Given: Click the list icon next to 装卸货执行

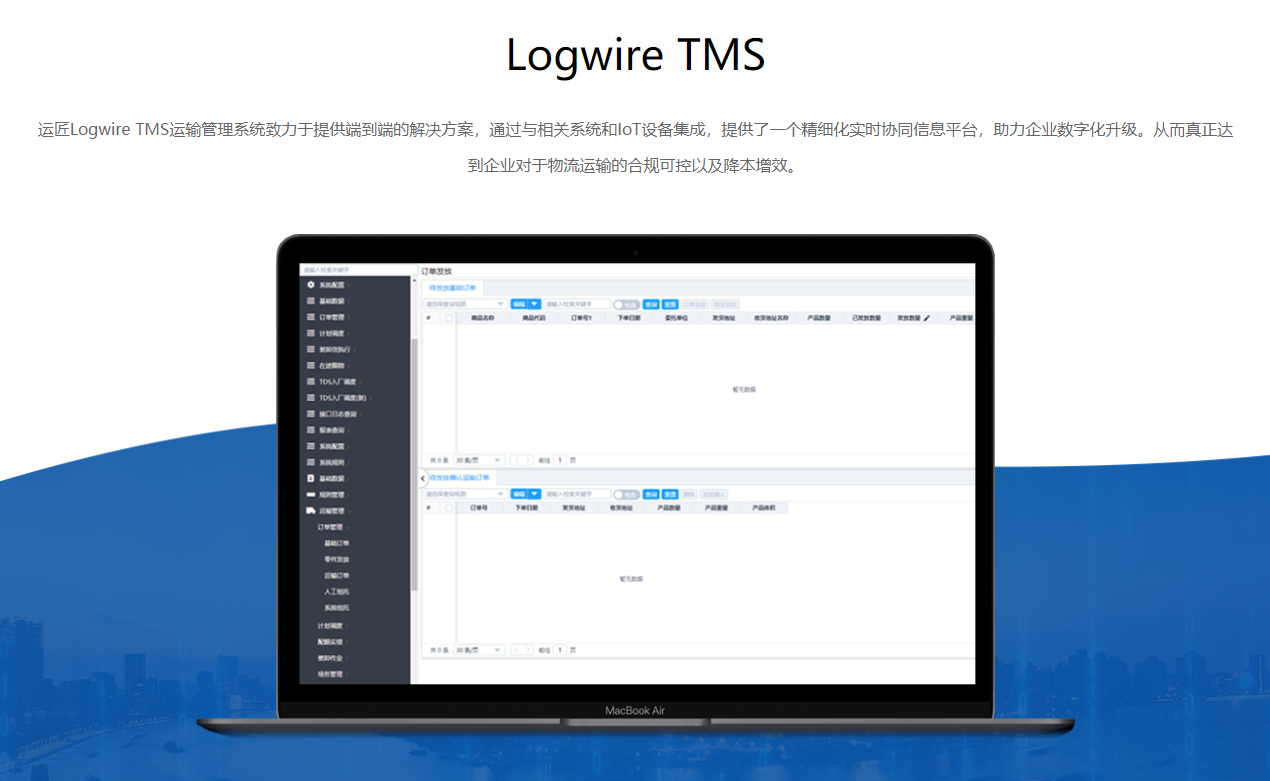Looking at the screenshot, I should coord(310,349).
